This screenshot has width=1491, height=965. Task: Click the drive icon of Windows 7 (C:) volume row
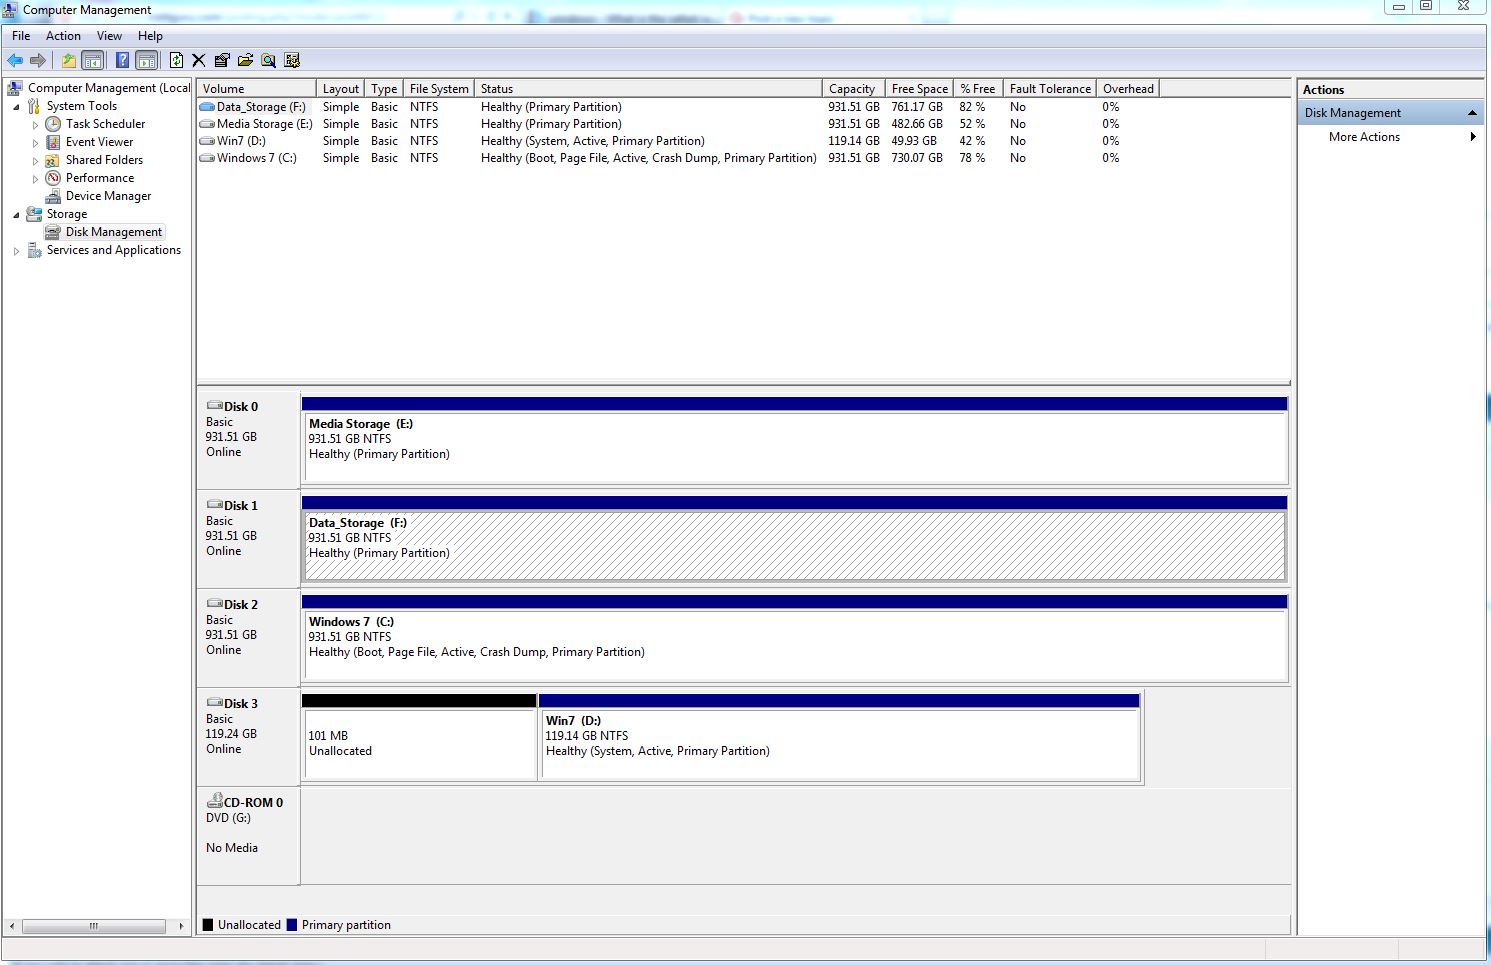pyautogui.click(x=207, y=158)
